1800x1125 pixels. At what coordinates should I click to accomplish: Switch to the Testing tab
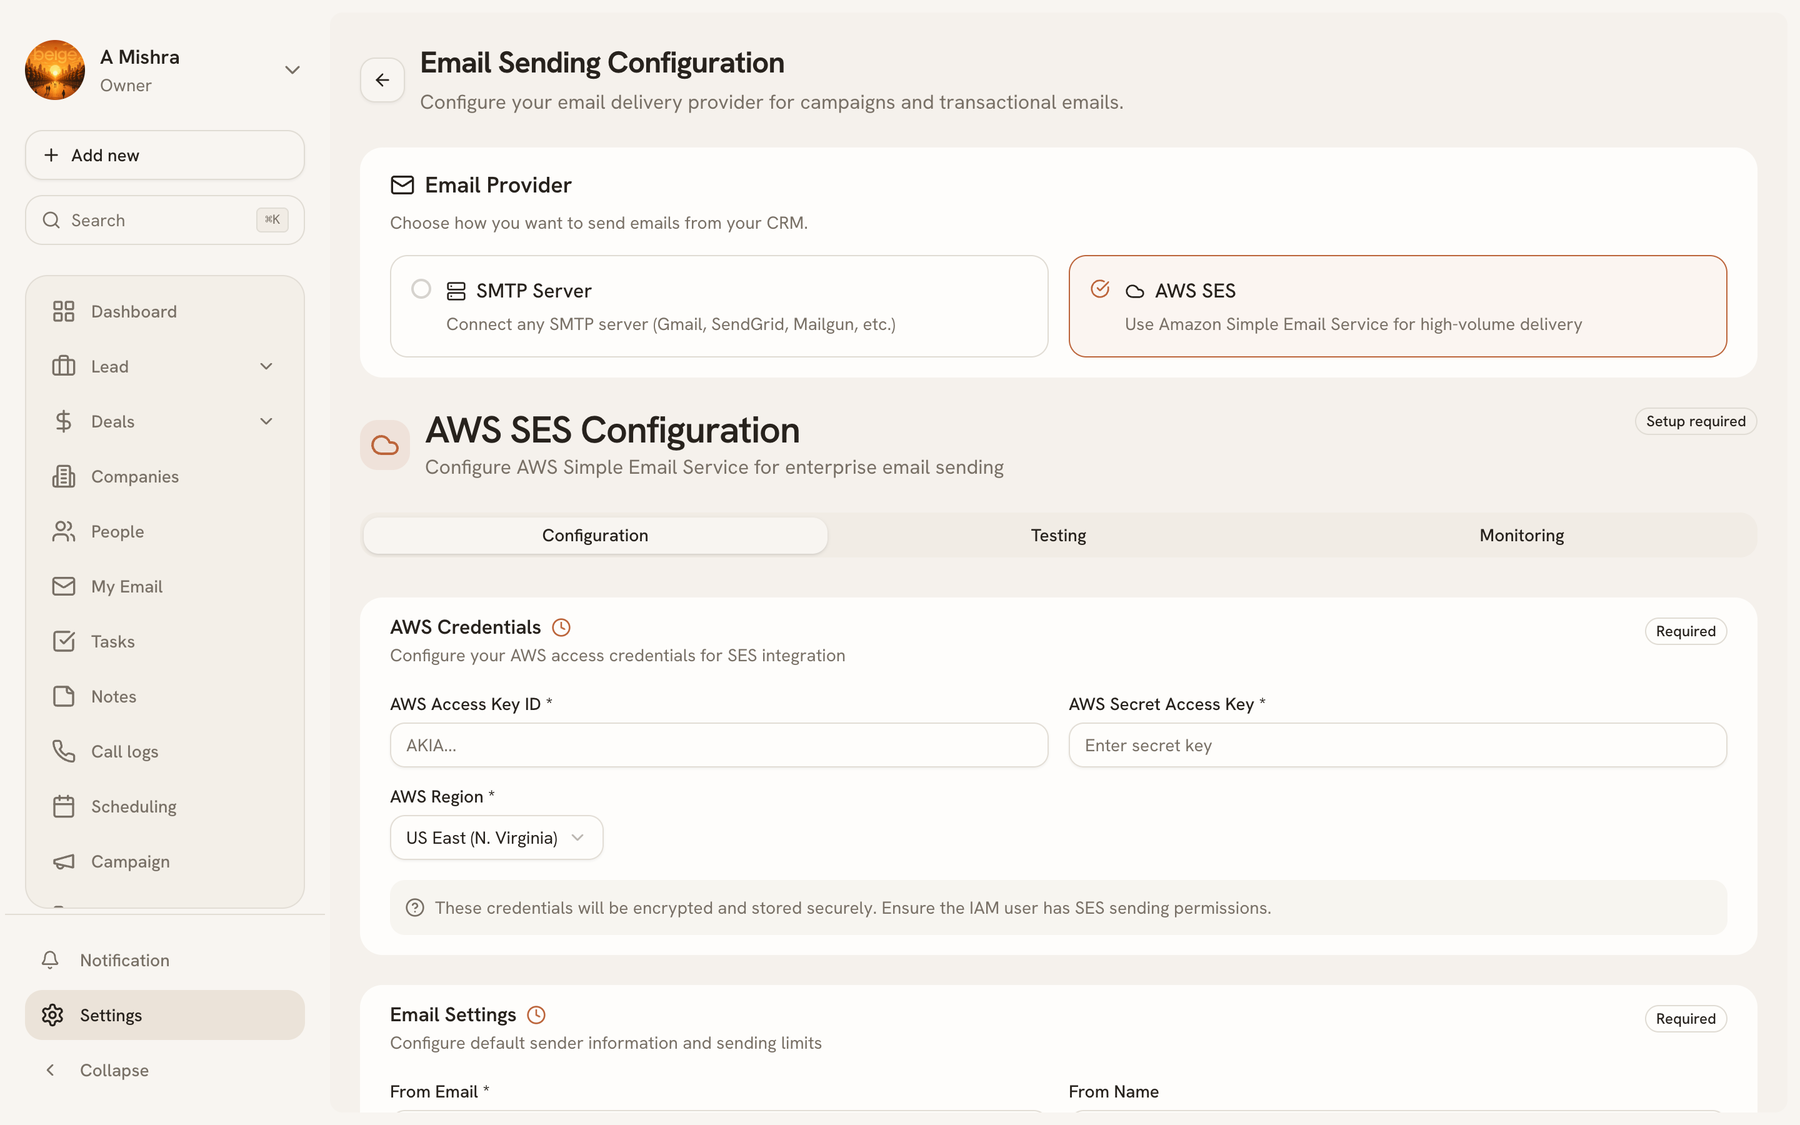click(x=1058, y=535)
